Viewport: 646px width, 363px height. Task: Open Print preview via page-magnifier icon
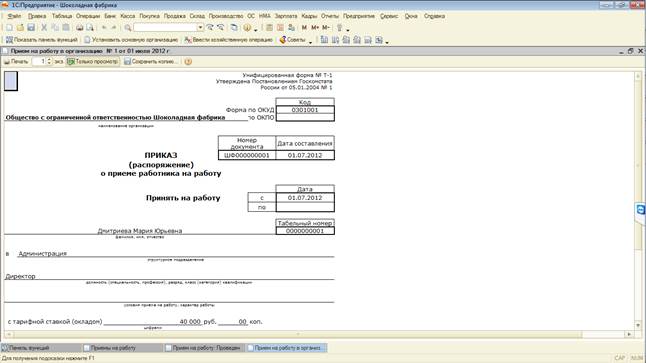tap(90, 28)
